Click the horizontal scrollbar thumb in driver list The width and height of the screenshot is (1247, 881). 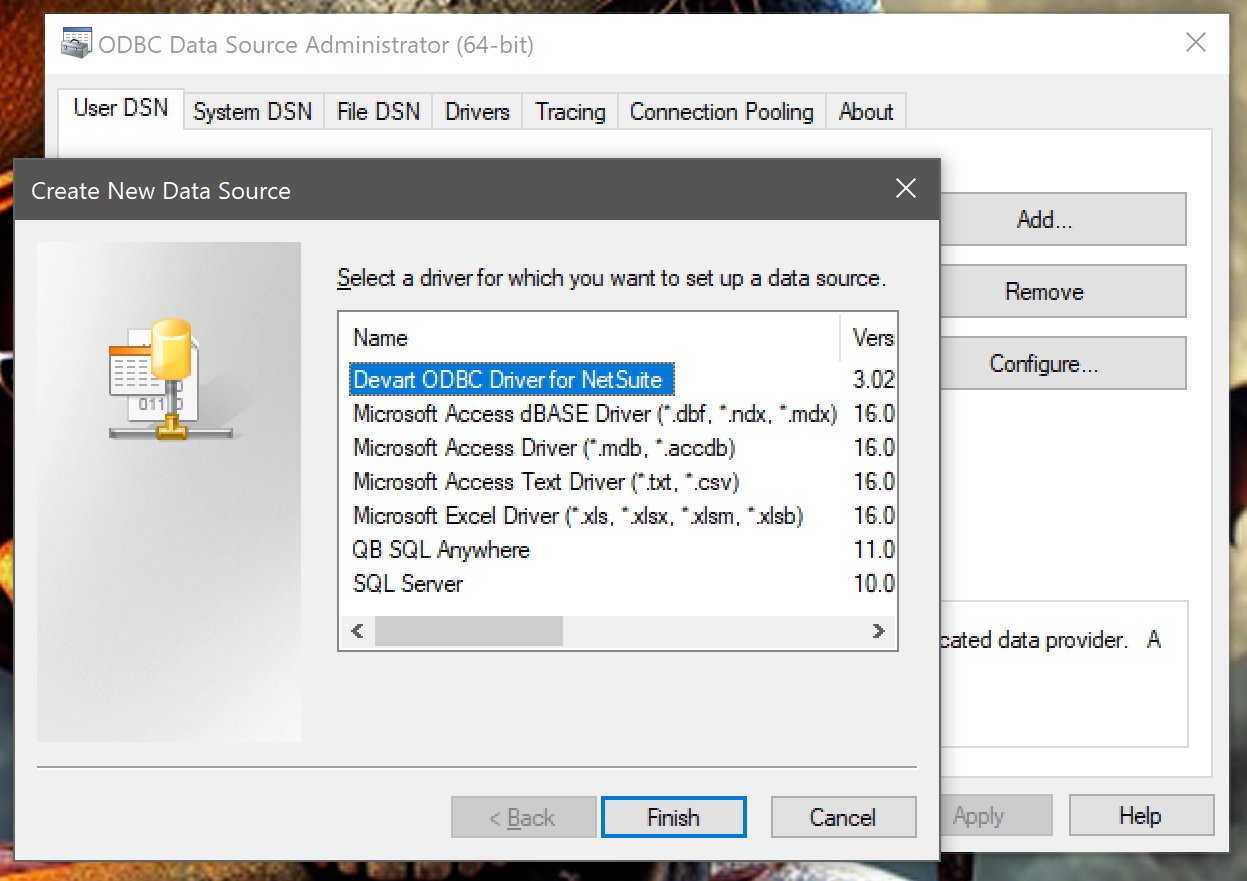click(x=468, y=631)
